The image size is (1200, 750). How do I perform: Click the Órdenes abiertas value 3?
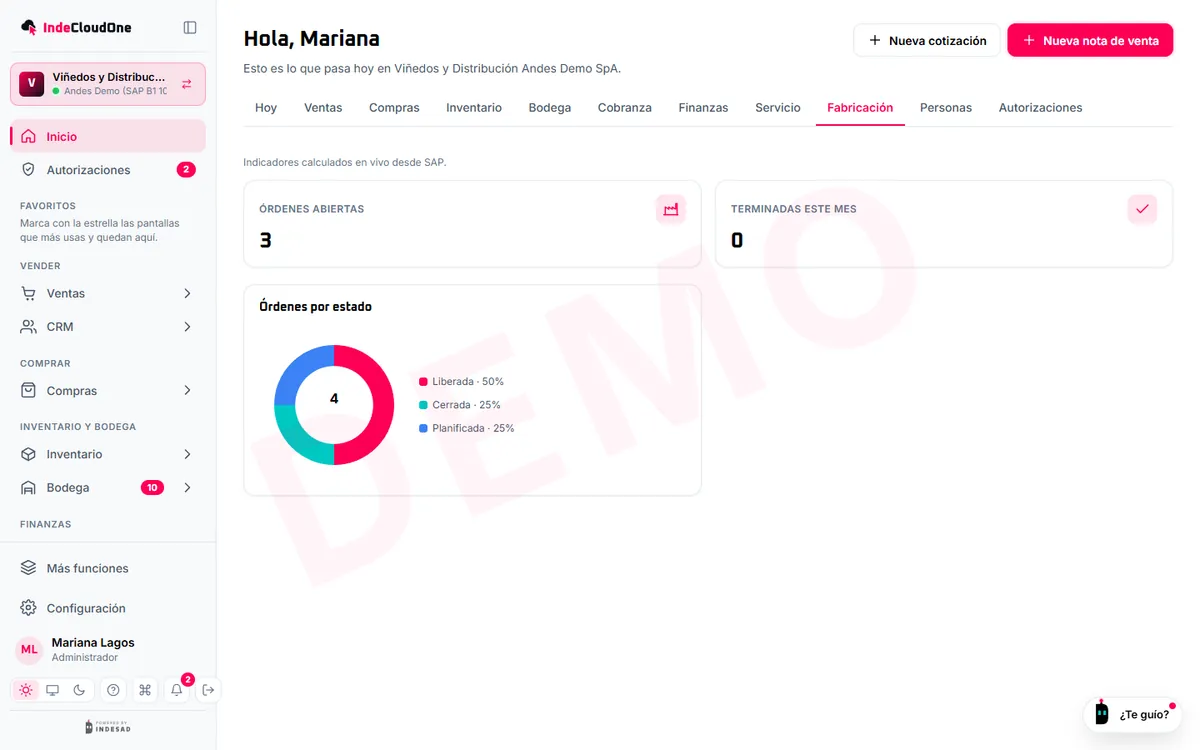coord(265,240)
